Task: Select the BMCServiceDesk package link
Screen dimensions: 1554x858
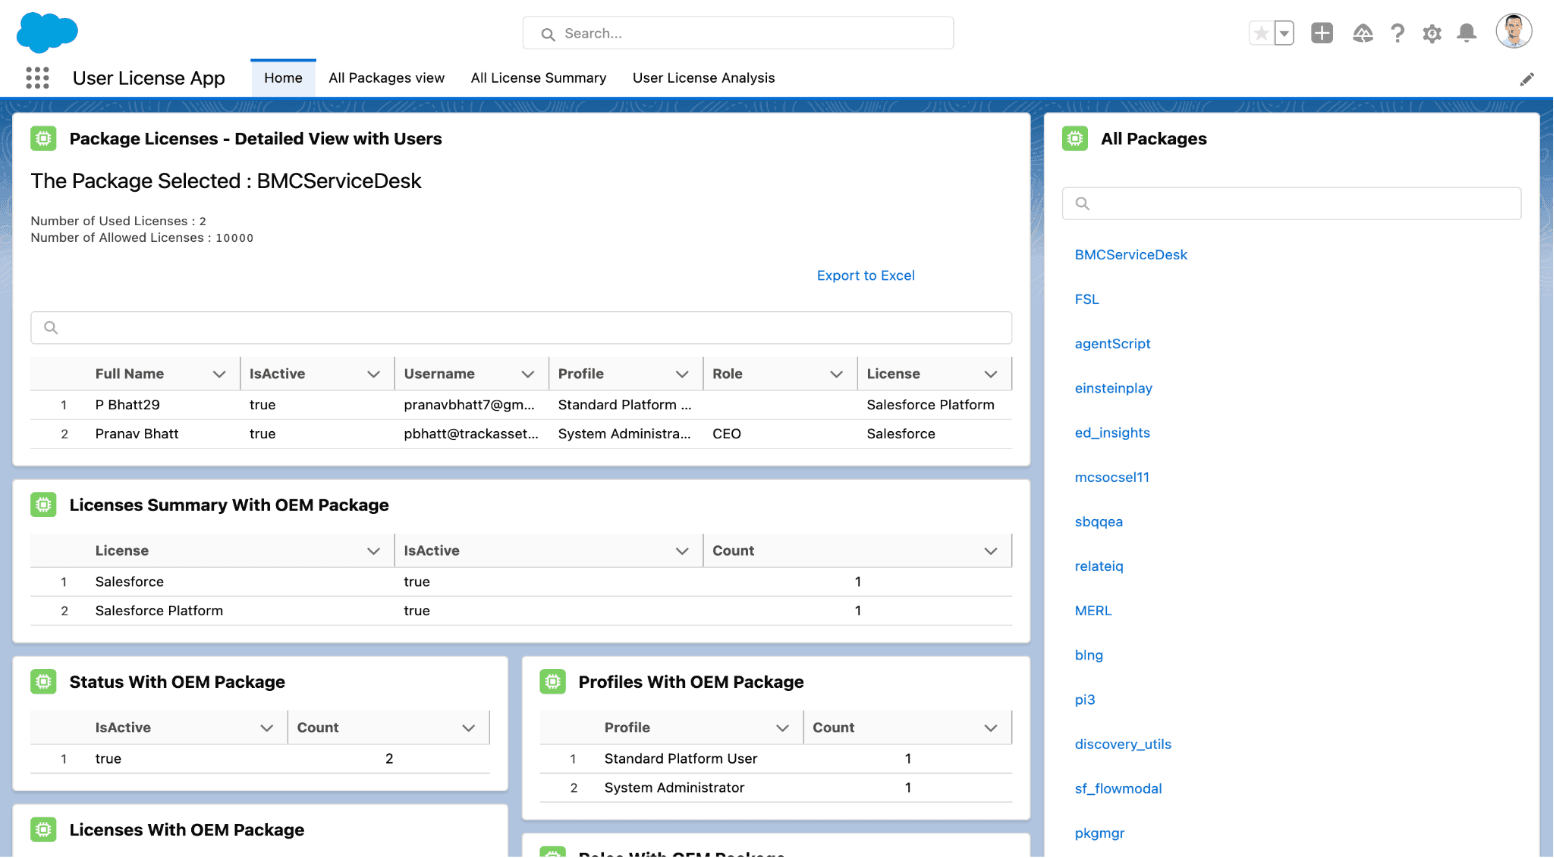Action: pyautogui.click(x=1131, y=255)
